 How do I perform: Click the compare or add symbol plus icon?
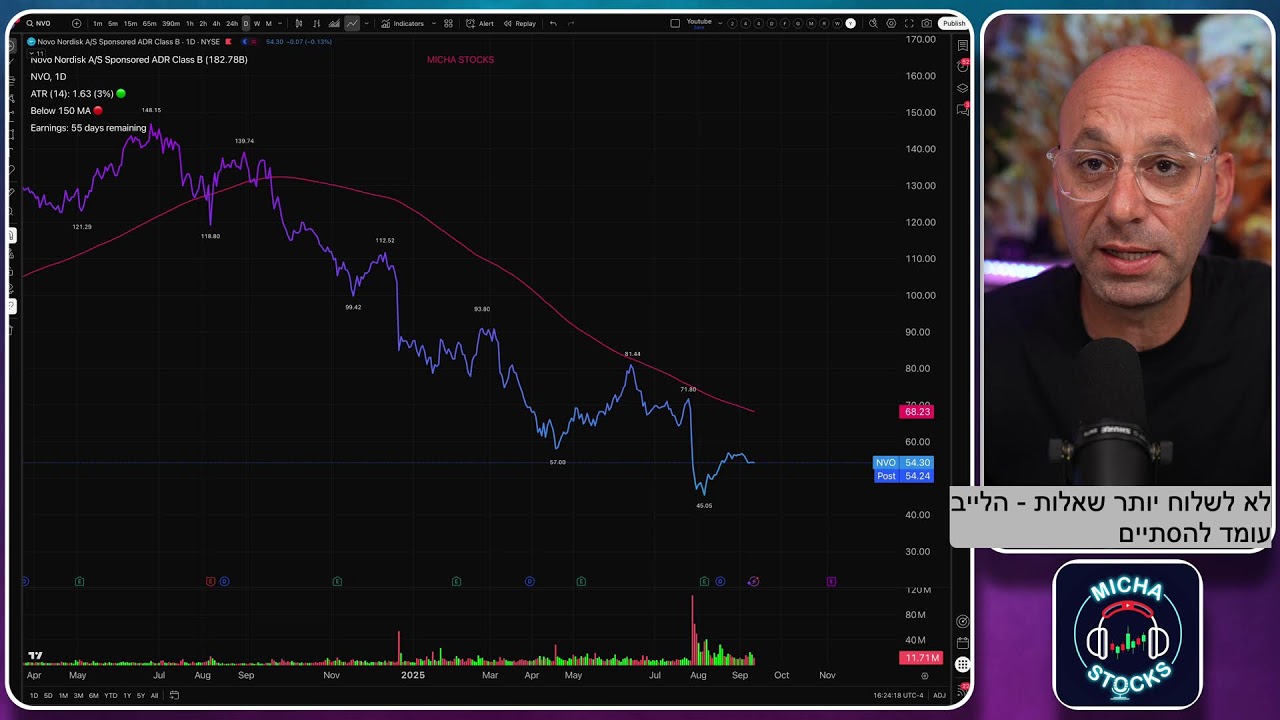76,23
